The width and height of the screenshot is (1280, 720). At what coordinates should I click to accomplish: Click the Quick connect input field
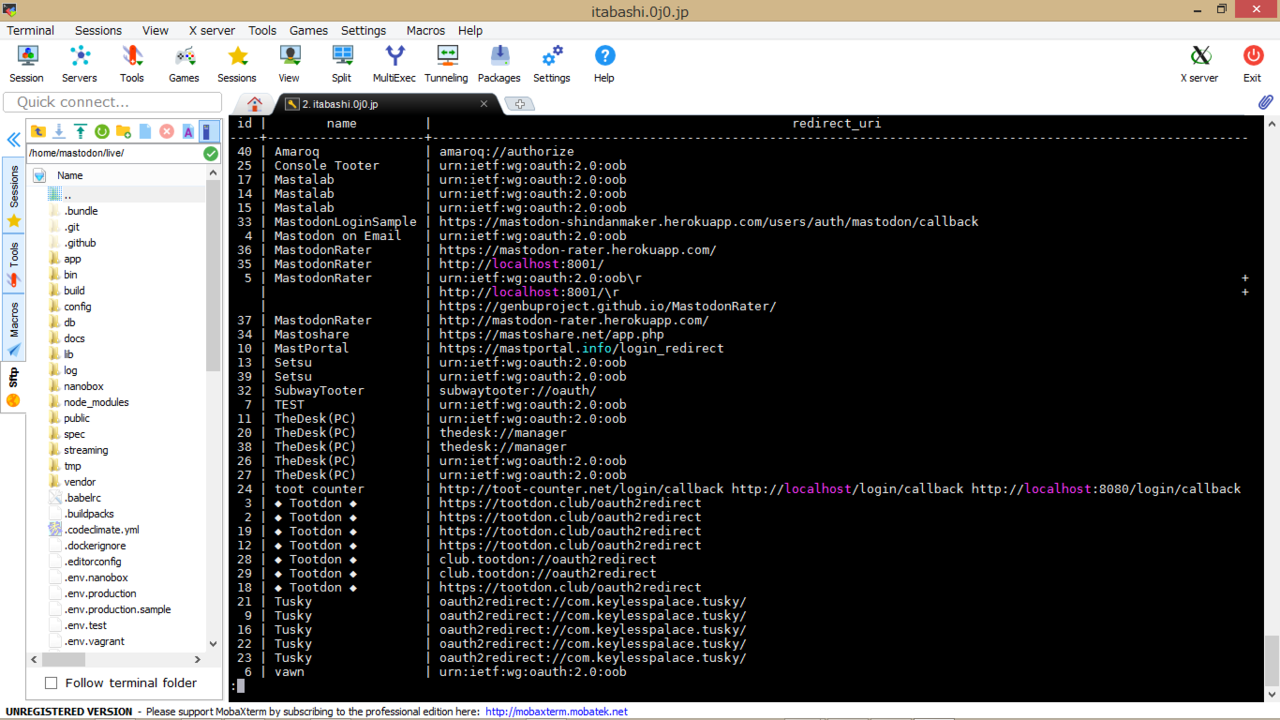coord(113,102)
